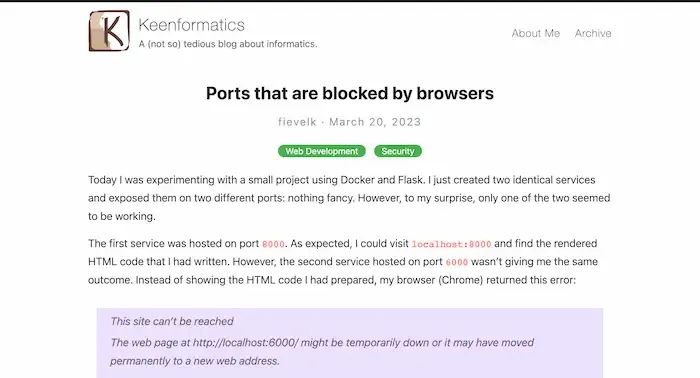The image size is (700, 378).
Task: Click the paragraph starting The first service
Action: (343, 262)
